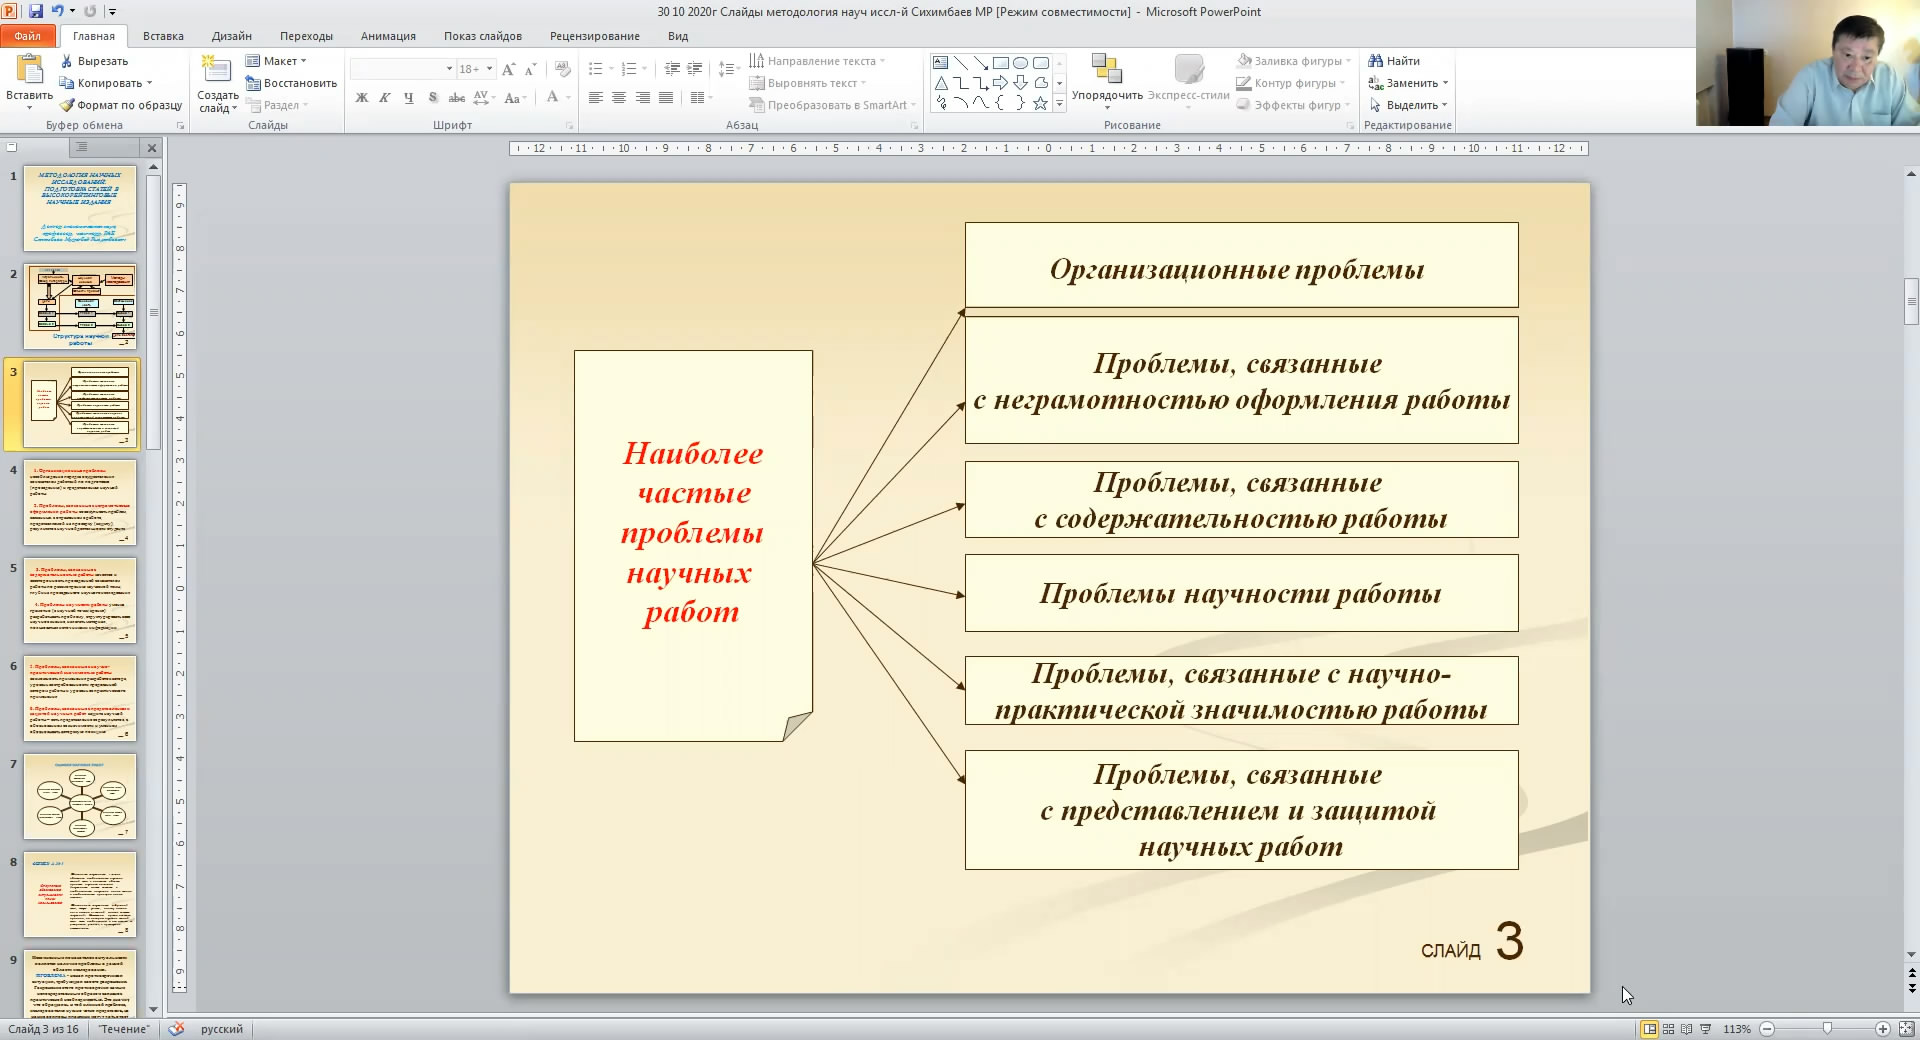Click the zoom slider handle in status bar
Screen dimensions: 1920x1040
tap(1827, 1029)
